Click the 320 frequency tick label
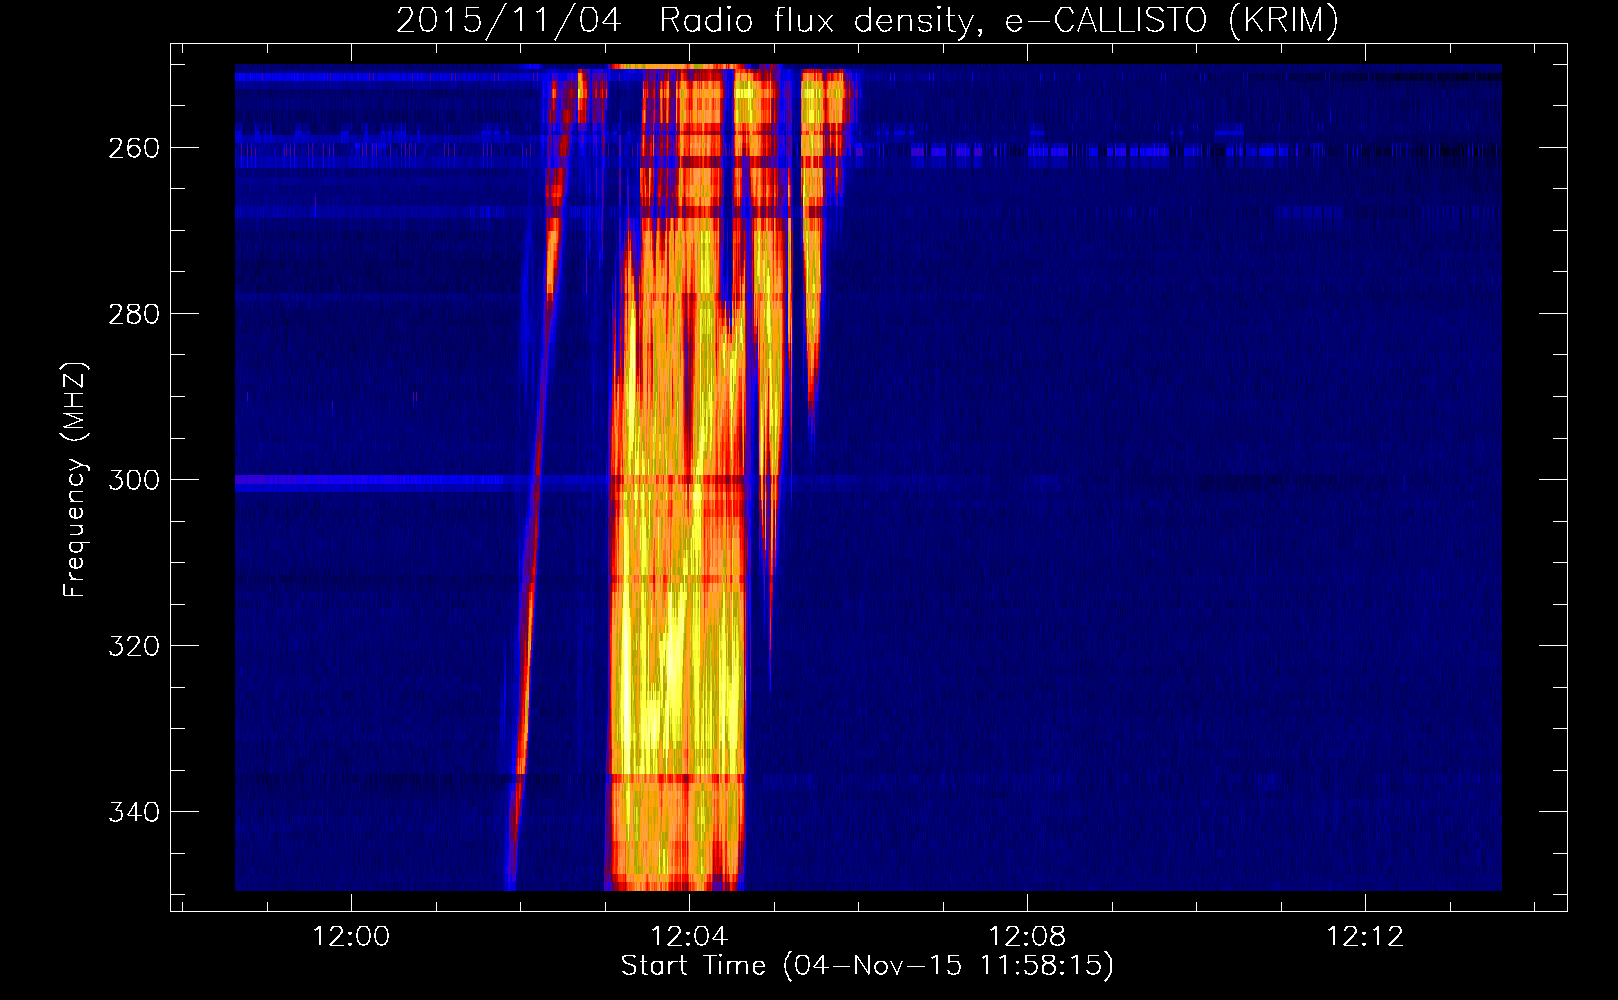The image size is (1618, 1000). (134, 646)
